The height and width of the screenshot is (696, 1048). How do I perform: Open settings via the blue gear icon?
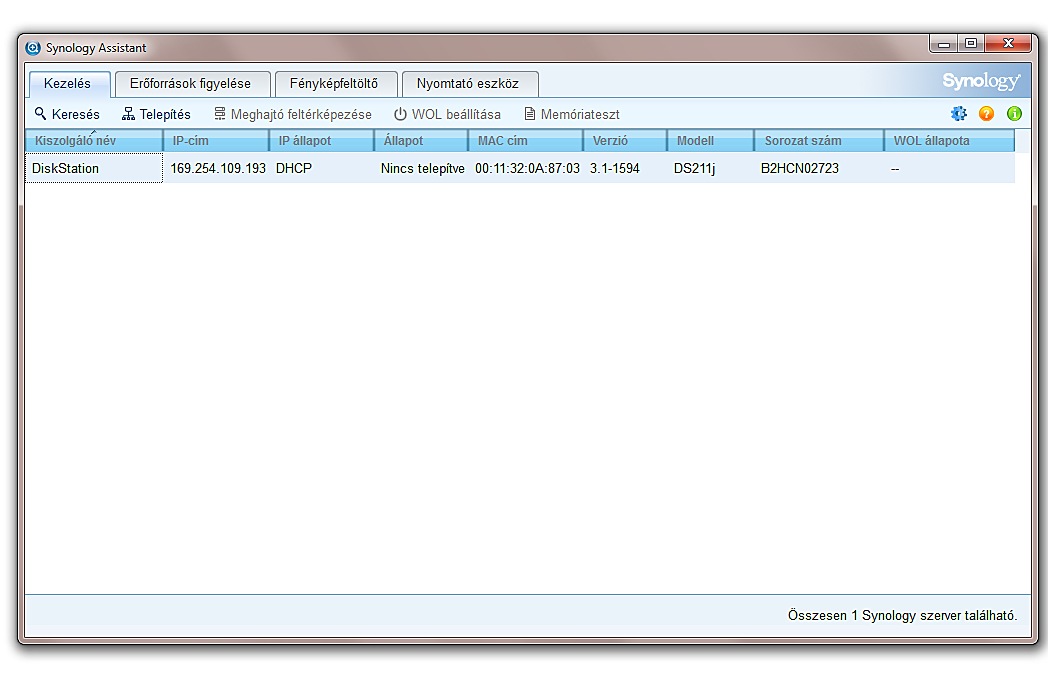pyautogui.click(x=959, y=114)
